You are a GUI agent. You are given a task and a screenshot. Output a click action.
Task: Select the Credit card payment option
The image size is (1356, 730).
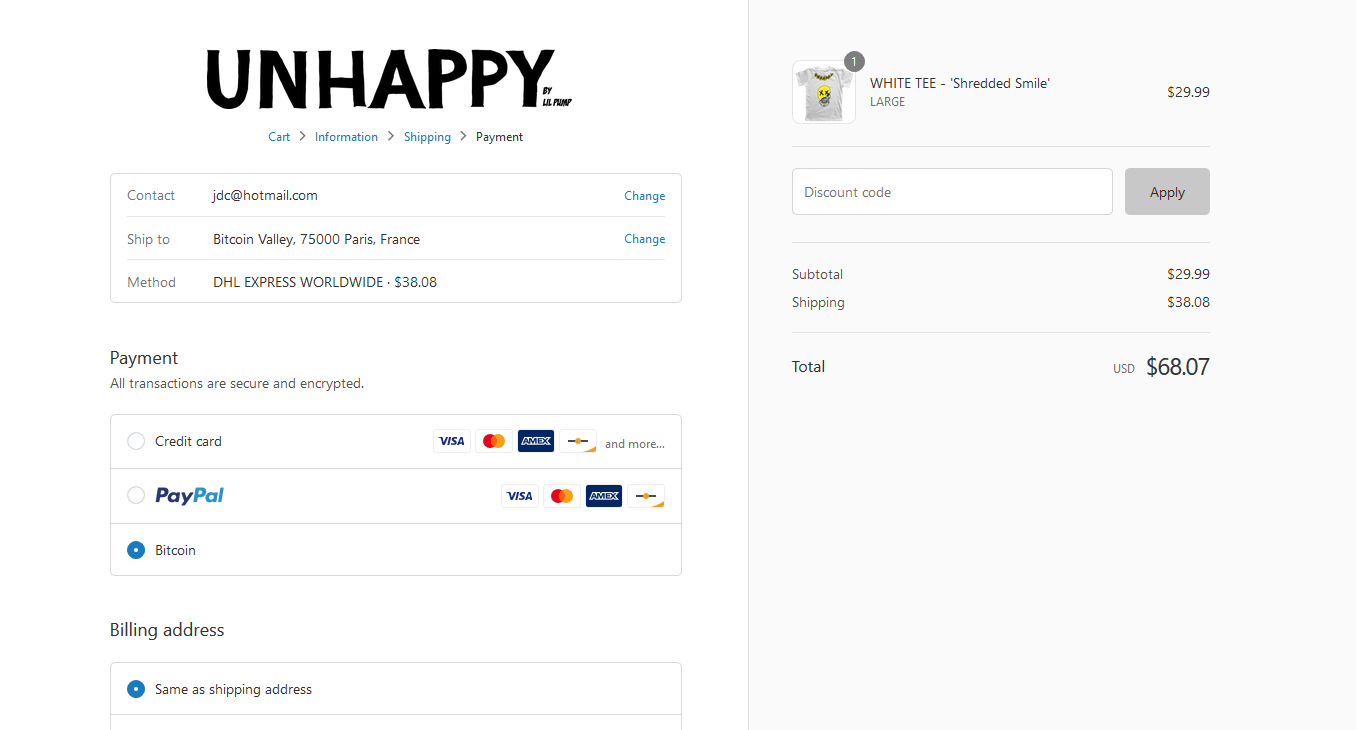click(x=136, y=441)
